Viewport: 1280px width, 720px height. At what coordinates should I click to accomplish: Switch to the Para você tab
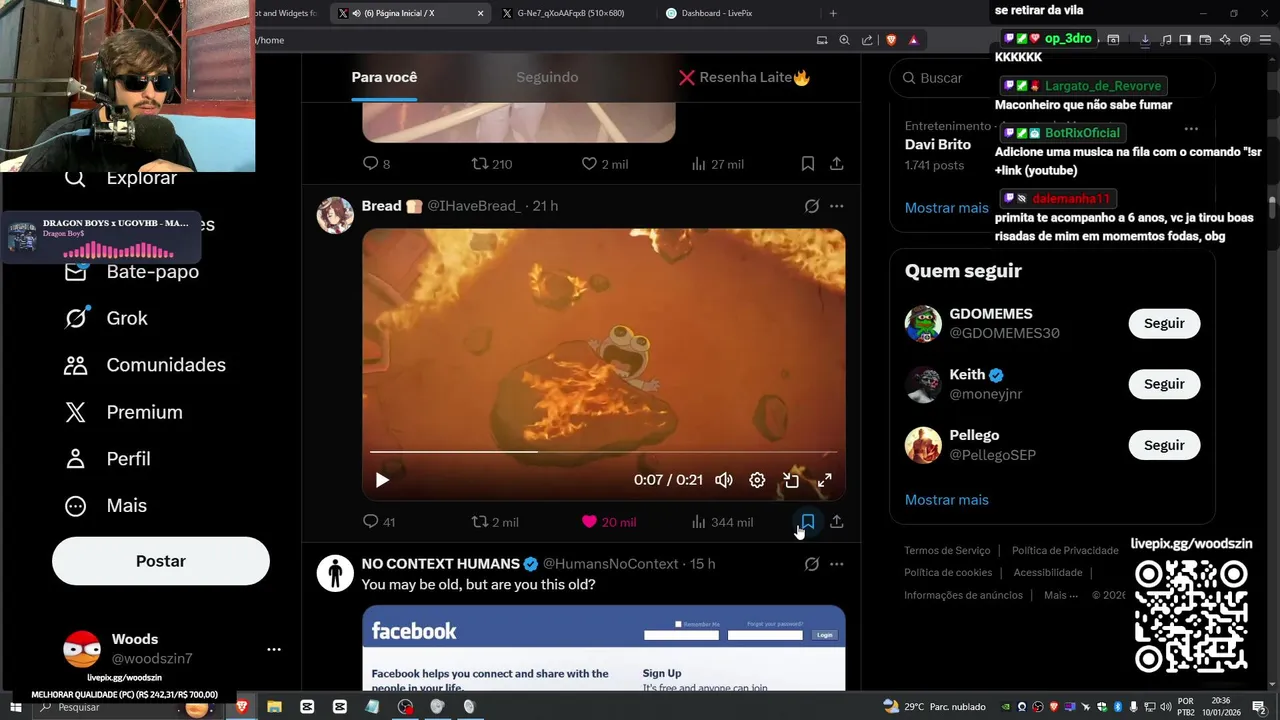click(x=384, y=78)
